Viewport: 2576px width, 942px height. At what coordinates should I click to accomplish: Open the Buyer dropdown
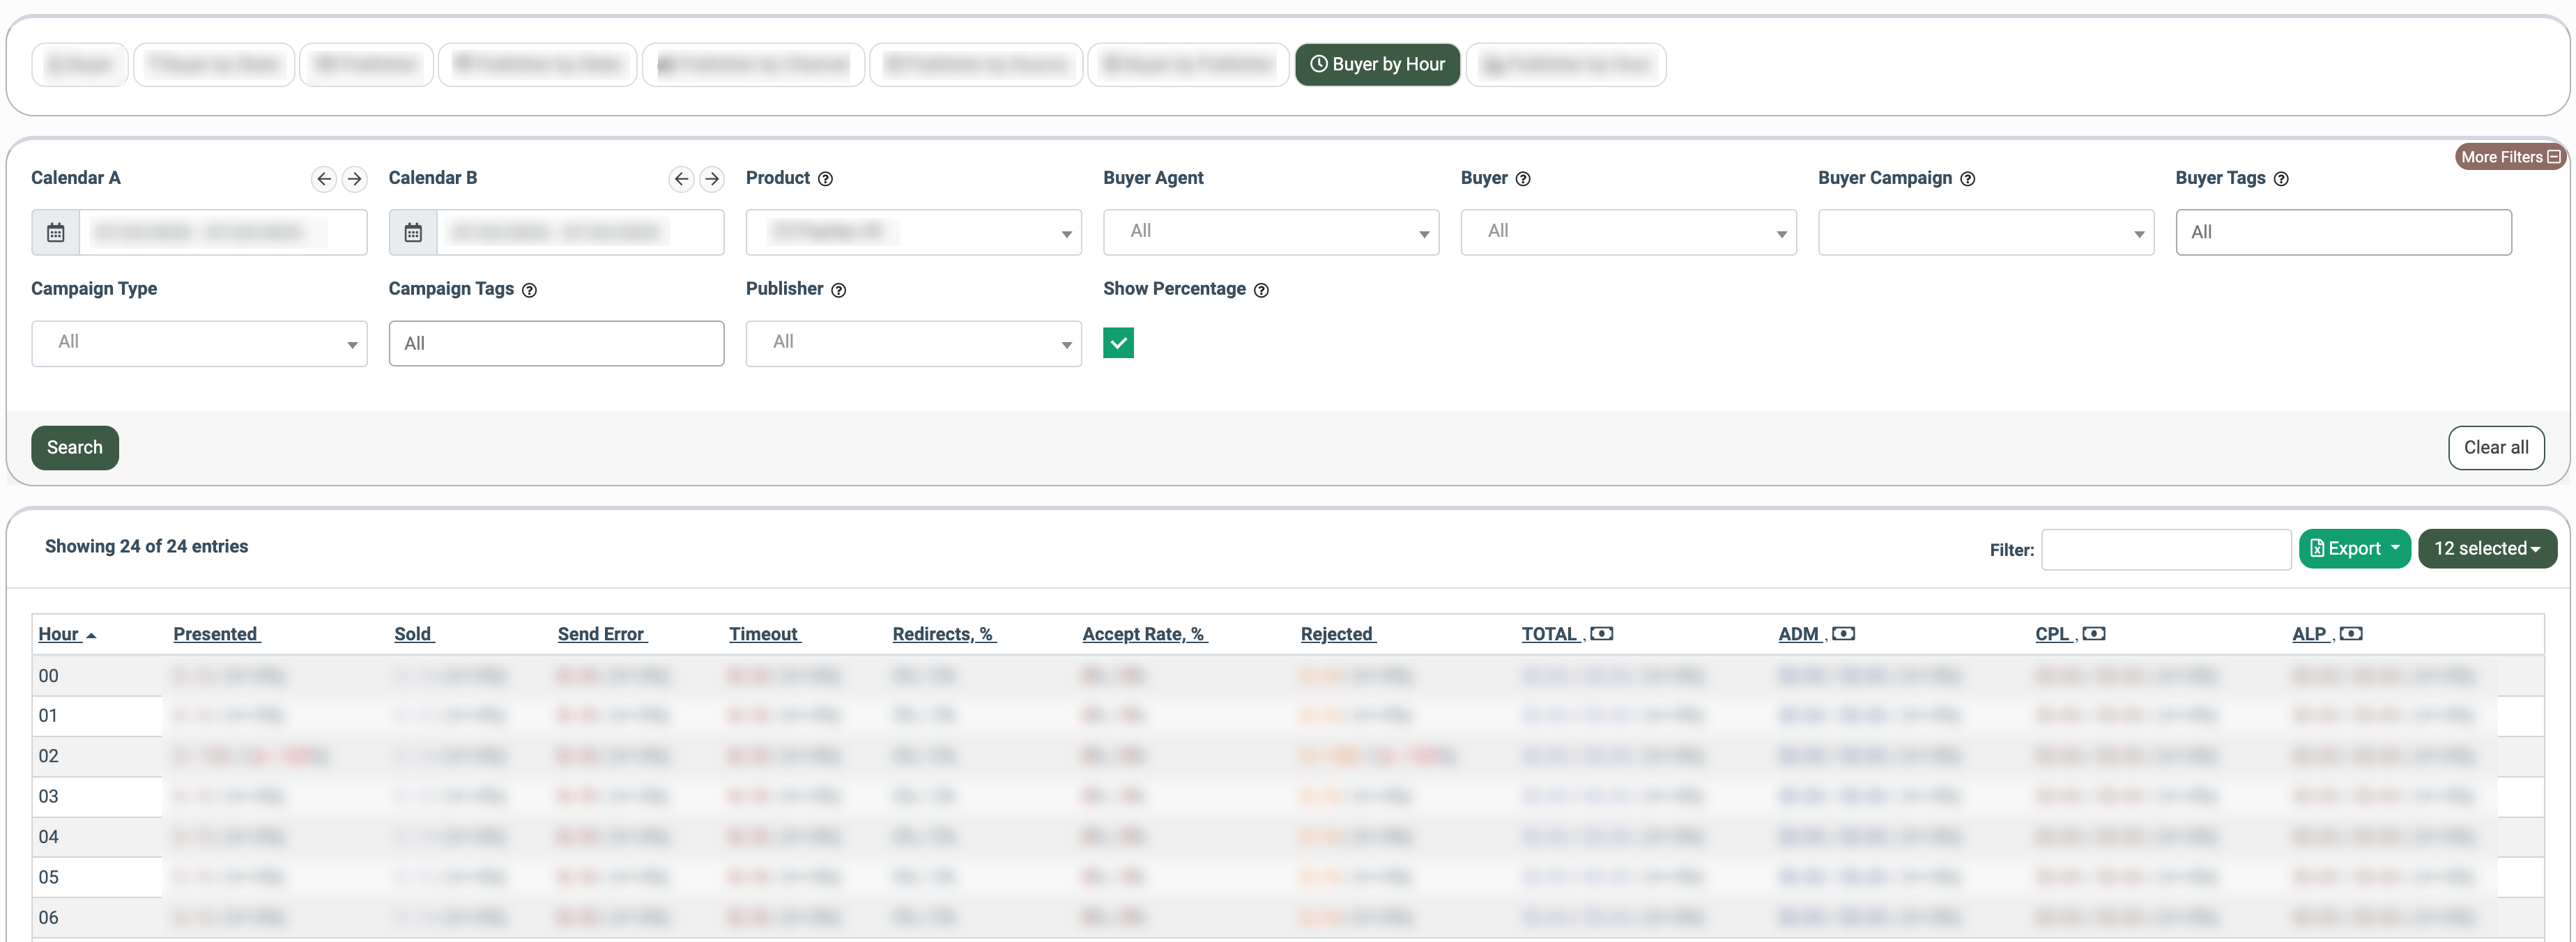click(x=1628, y=232)
